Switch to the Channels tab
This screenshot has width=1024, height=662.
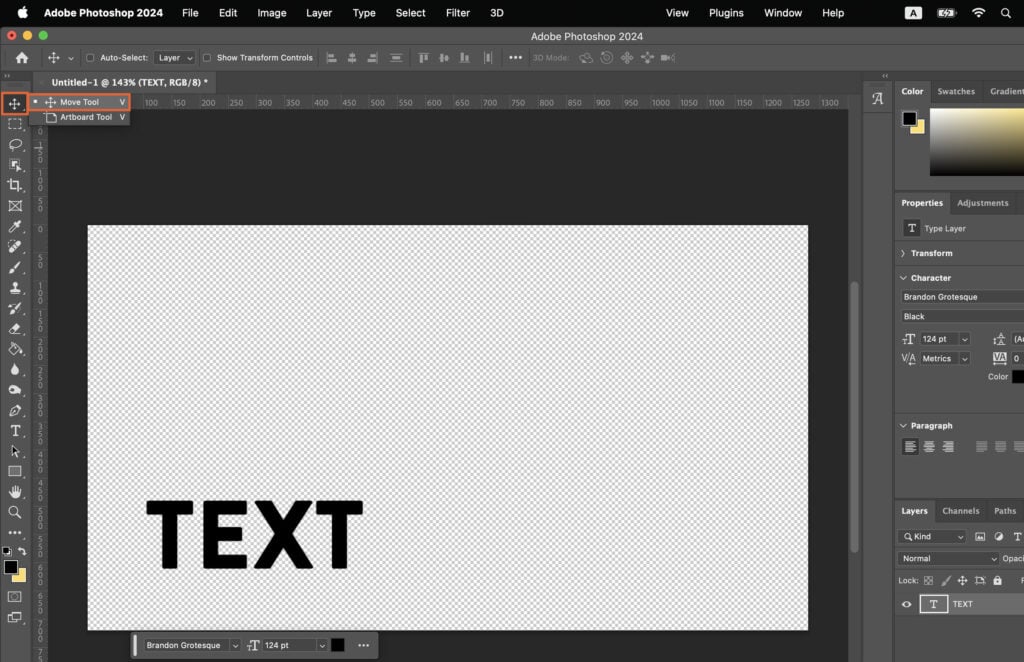961,511
